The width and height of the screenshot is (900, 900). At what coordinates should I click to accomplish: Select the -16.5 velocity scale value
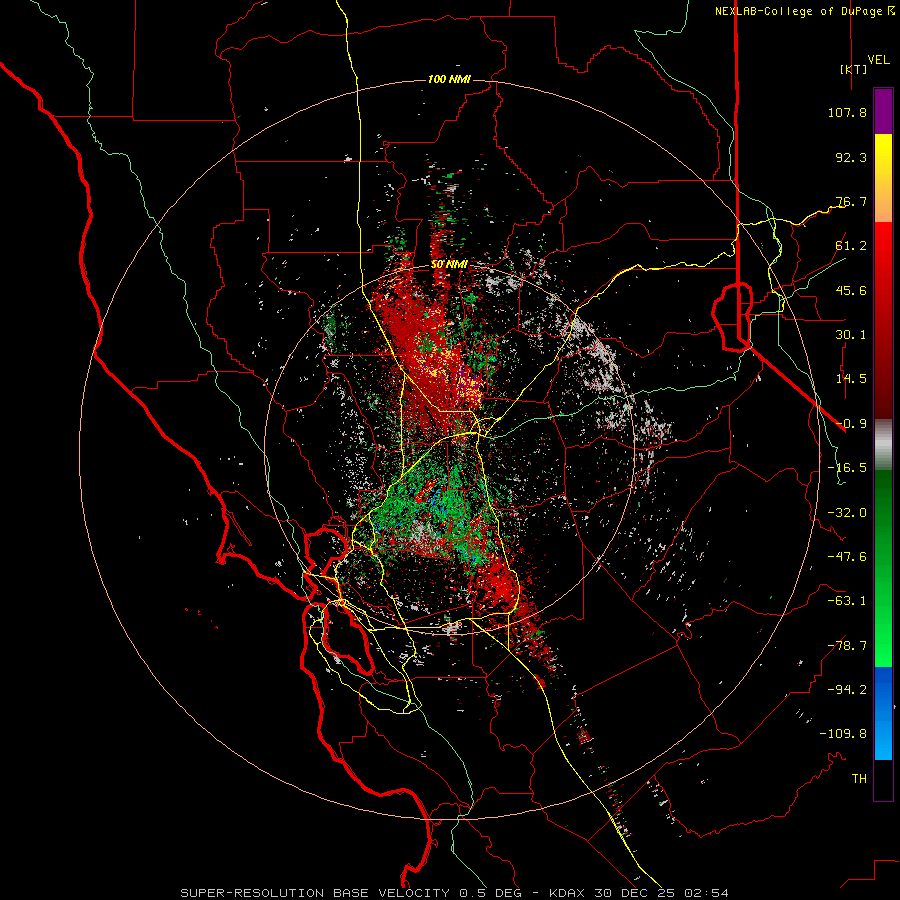847,468
